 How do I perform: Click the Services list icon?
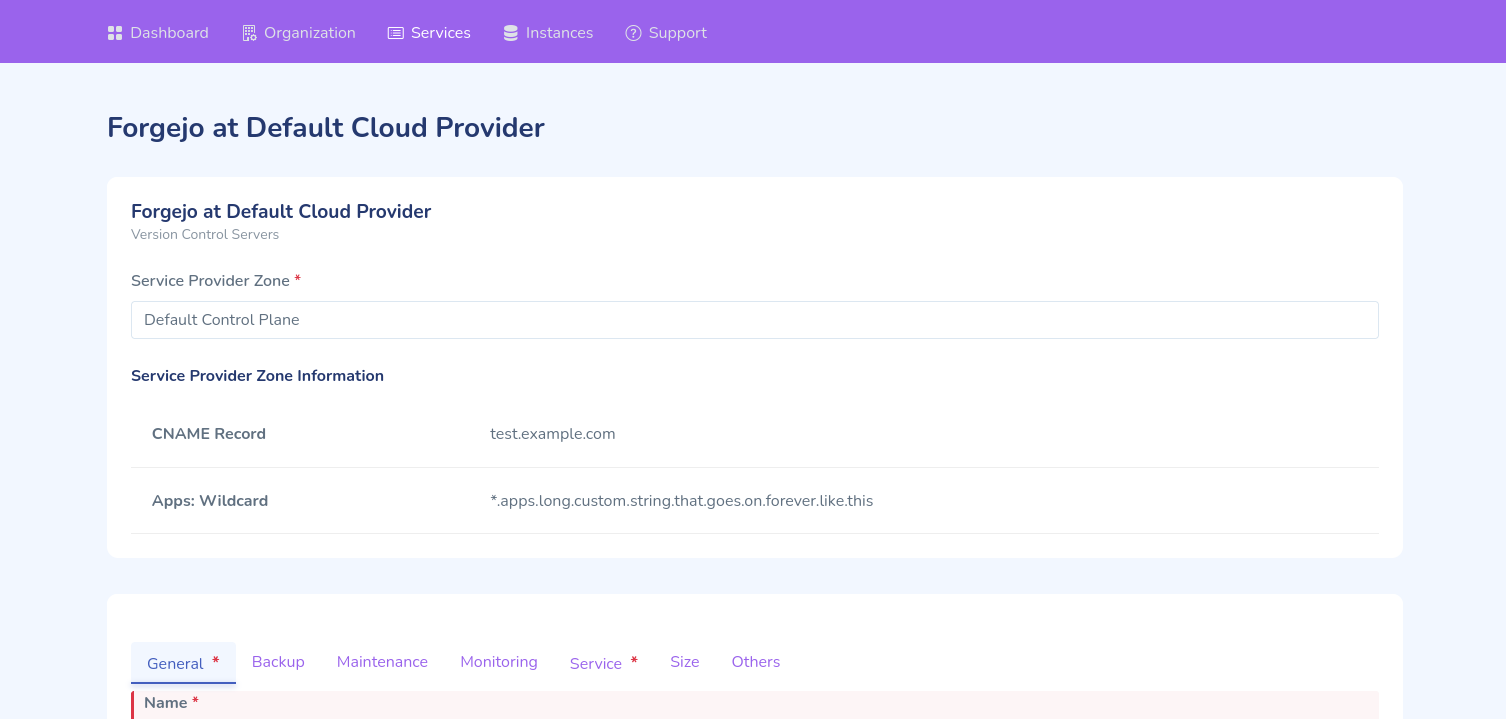[x=395, y=33]
